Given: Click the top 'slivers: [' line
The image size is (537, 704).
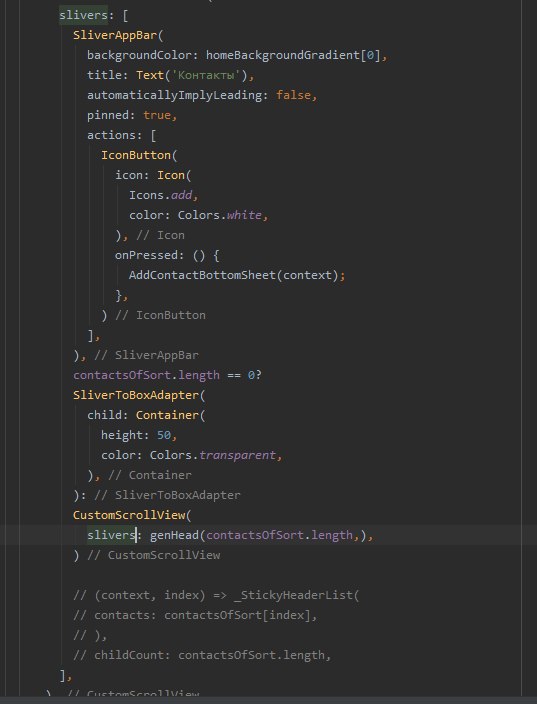Looking at the screenshot, I should pos(94,15).
